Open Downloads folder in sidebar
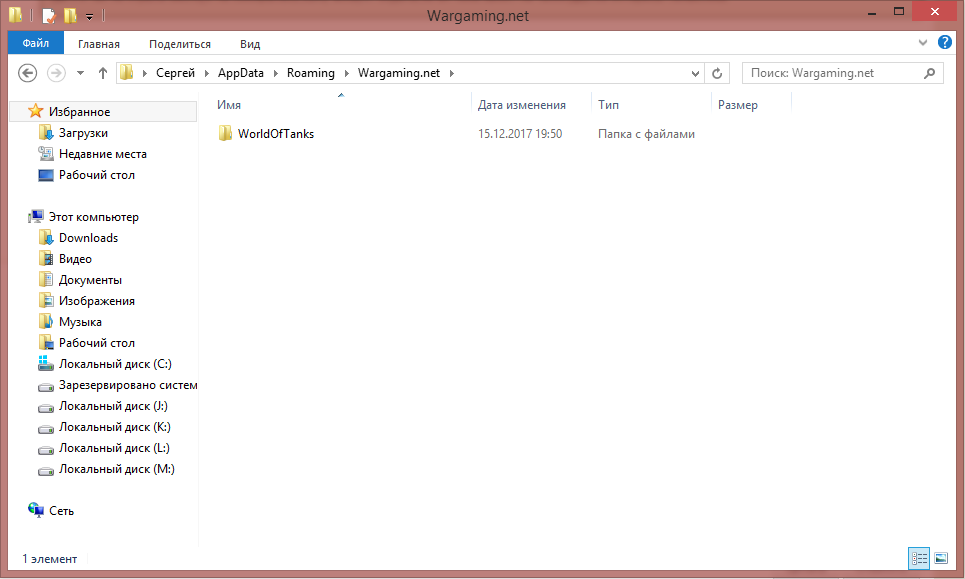The height and width of the screenshot is (579, 965). (x=88, y=238)
